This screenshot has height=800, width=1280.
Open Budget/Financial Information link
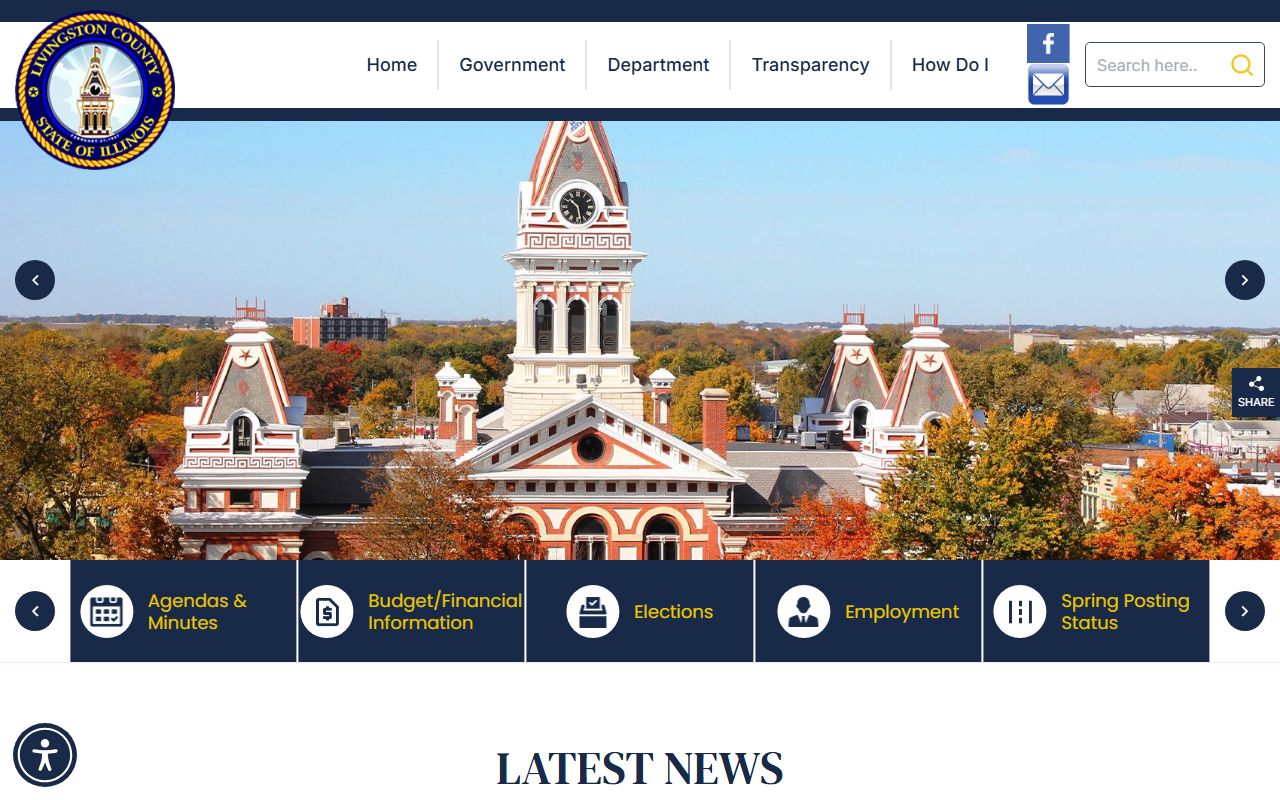445,611
